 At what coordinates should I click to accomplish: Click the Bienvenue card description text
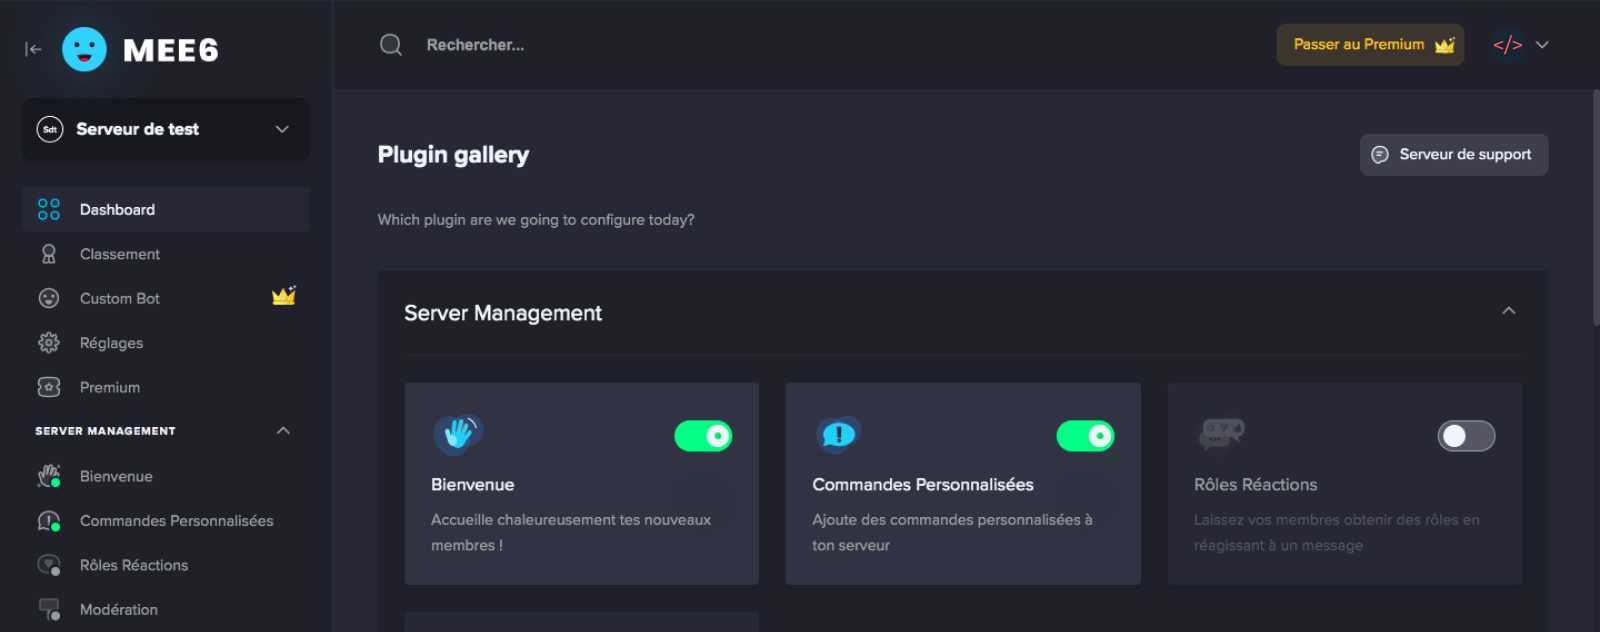pos(571,532)
